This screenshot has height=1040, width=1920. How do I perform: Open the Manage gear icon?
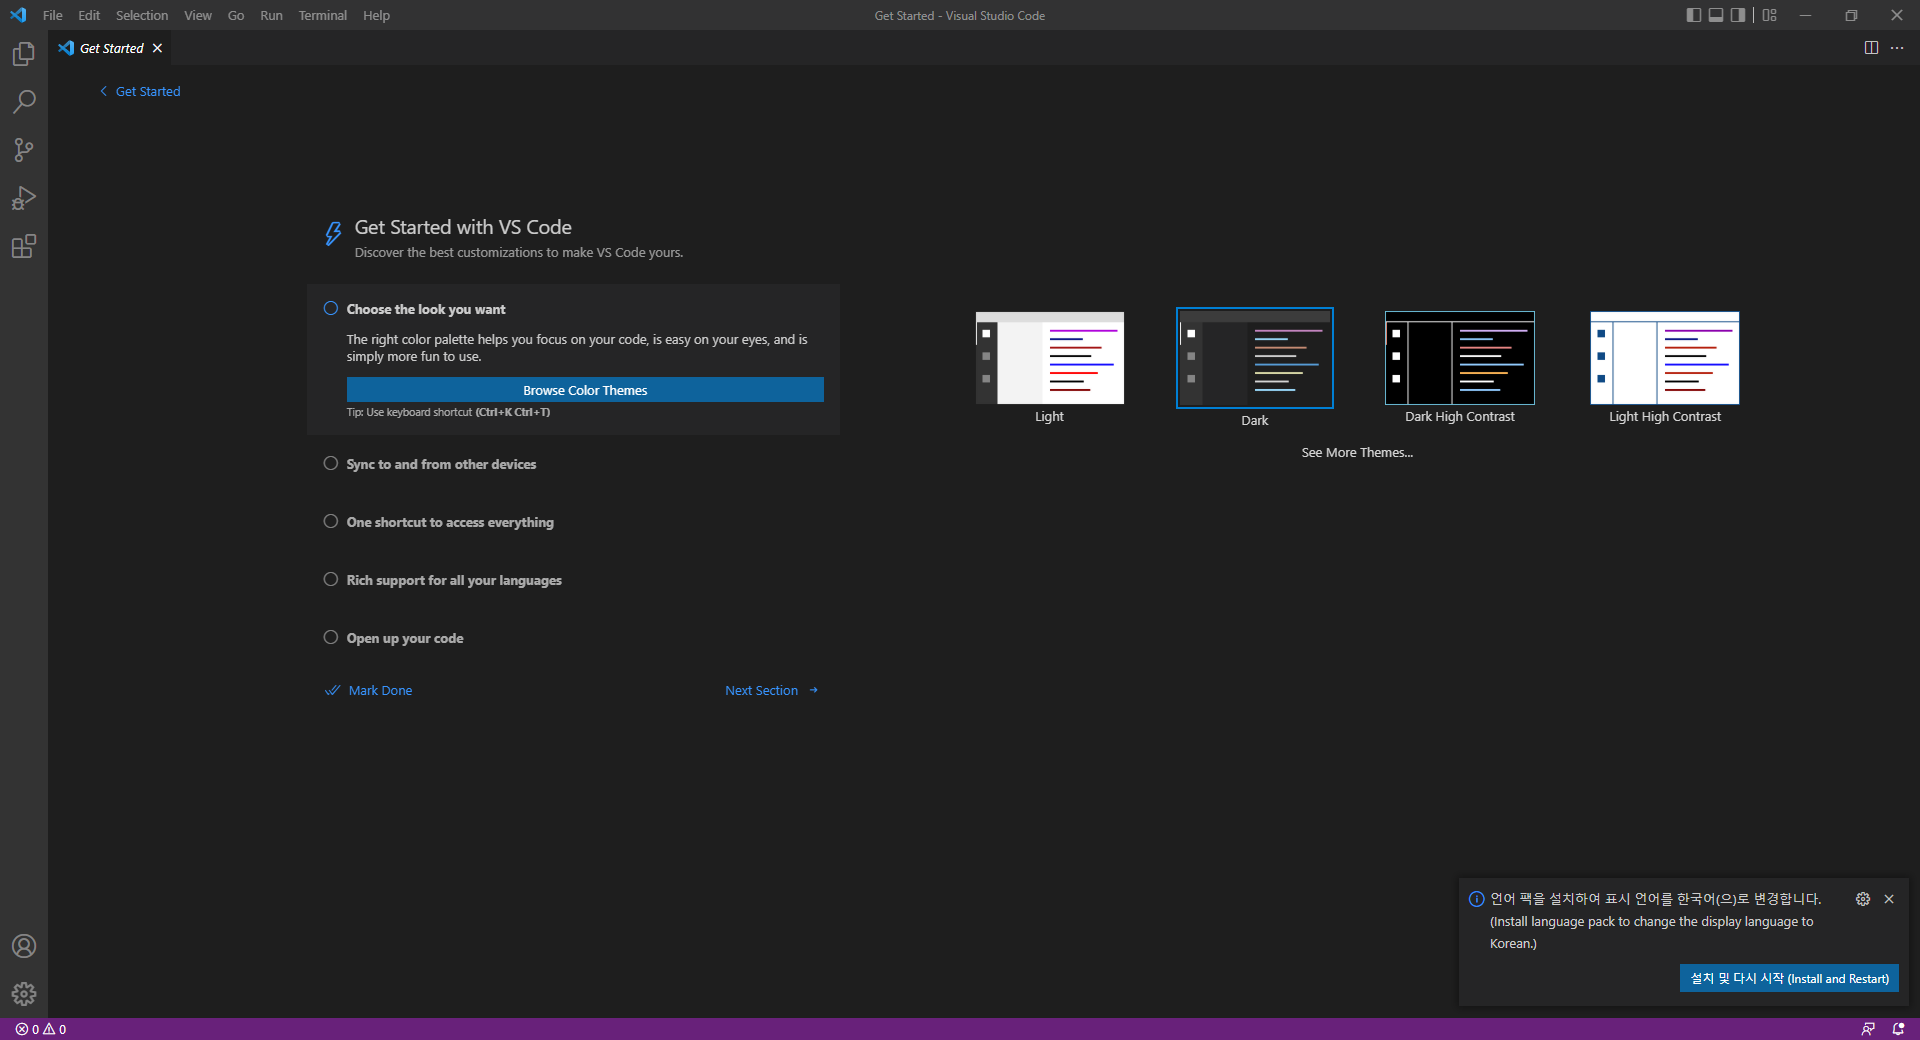coord(24,994)
